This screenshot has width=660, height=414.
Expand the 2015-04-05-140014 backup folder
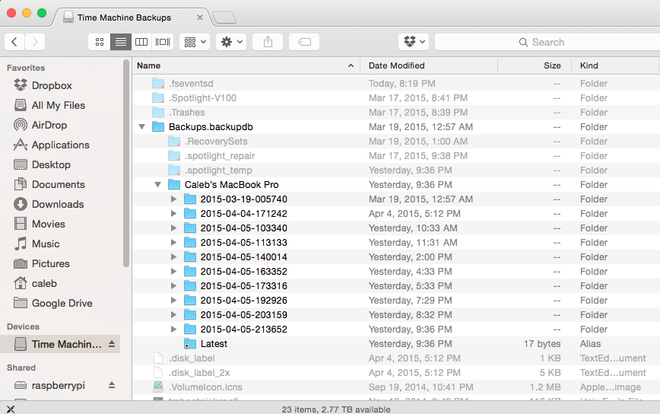click(173, 257)
